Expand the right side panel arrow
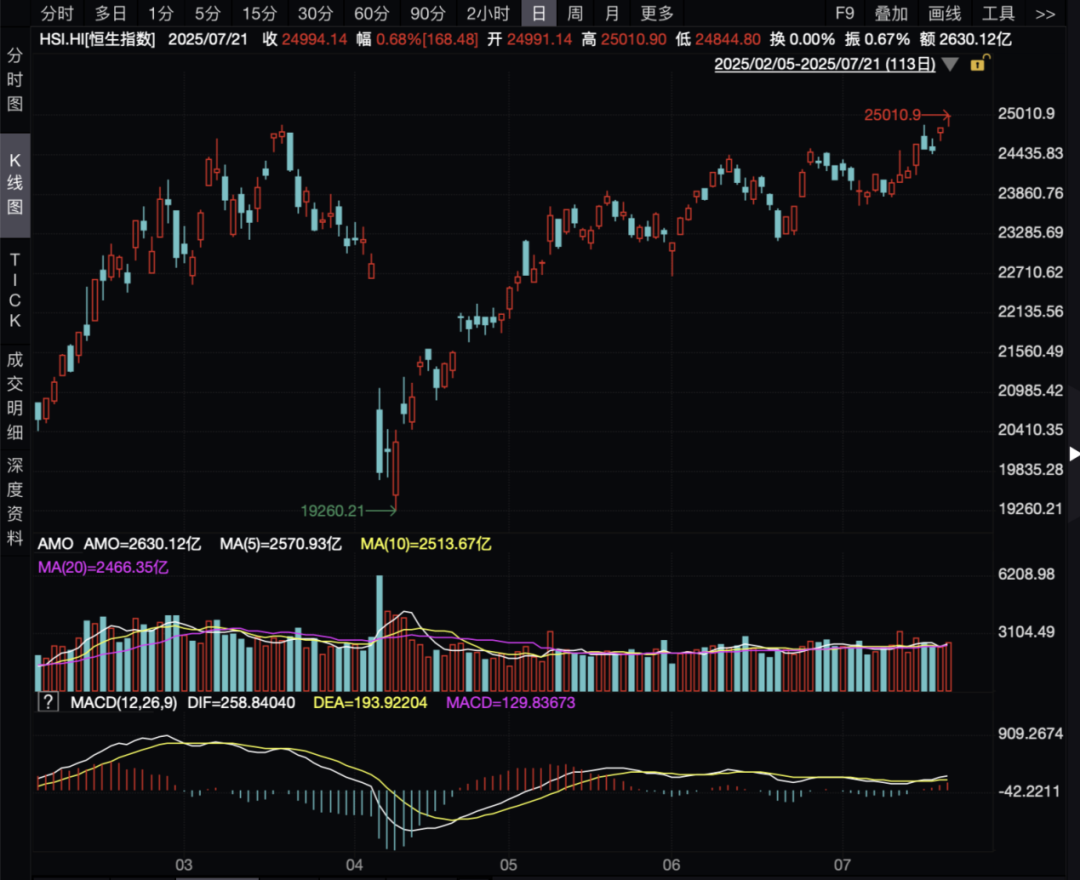Viewport: 1080px width, 880px height. click(x=1073, y=452)
